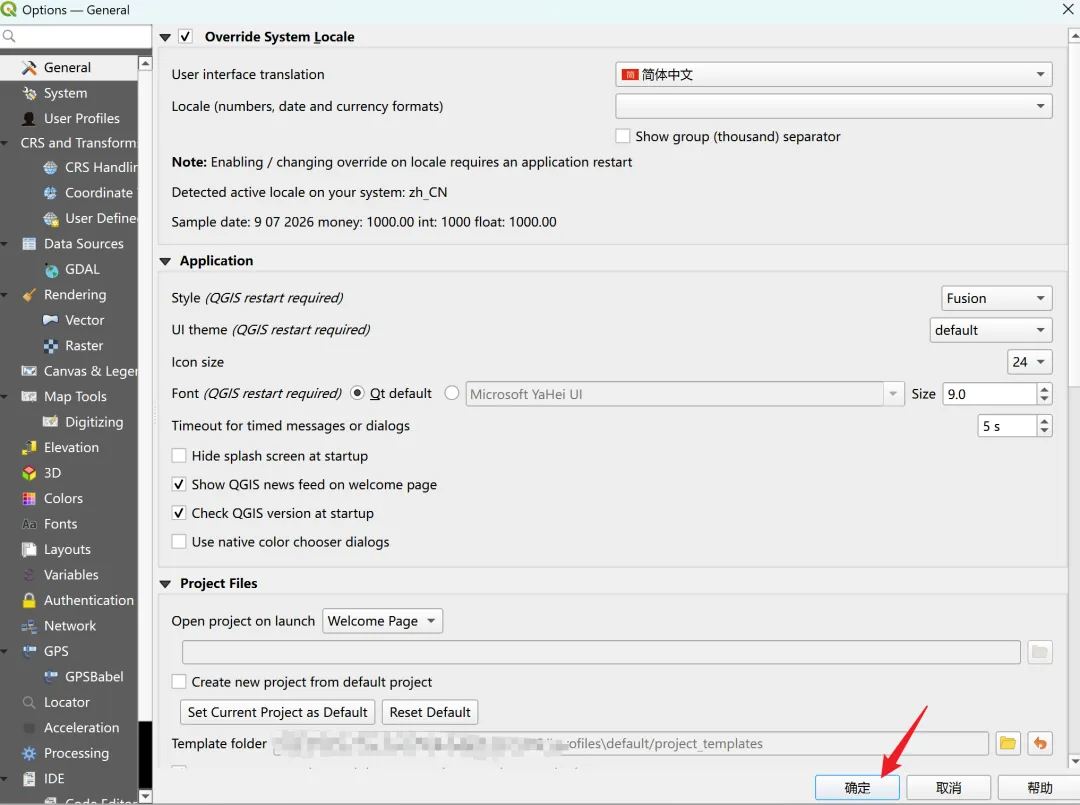Viewport: 1080px width, 805px height.
Task: Click the Rendering brush icon
Action: [29, 295]
